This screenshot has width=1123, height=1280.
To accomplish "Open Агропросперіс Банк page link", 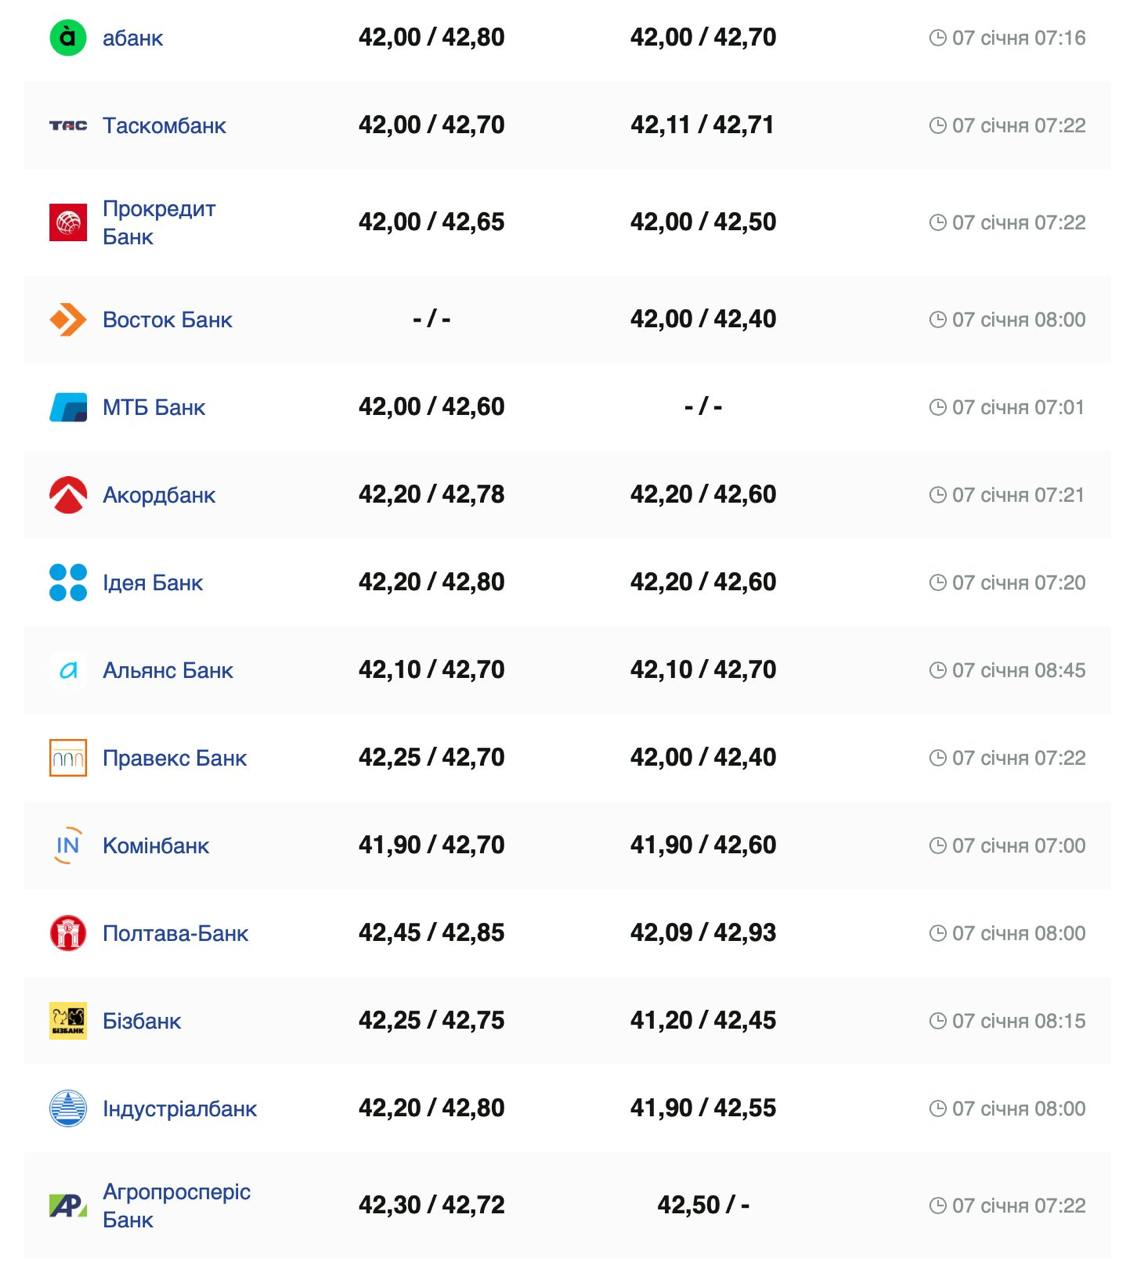I will click(176, 1205).
